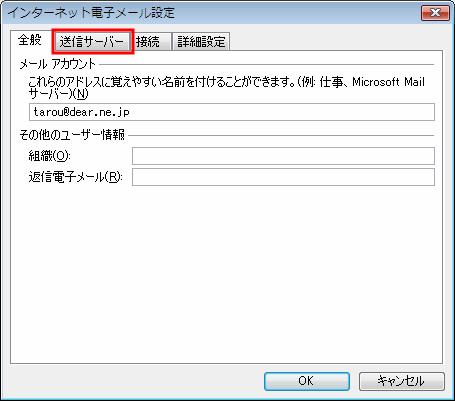Image resolution: width=455 pixels, height=401 pixels.
Task: Dismiss the dialog with キャンセル
Action: (x=402, y=381)
